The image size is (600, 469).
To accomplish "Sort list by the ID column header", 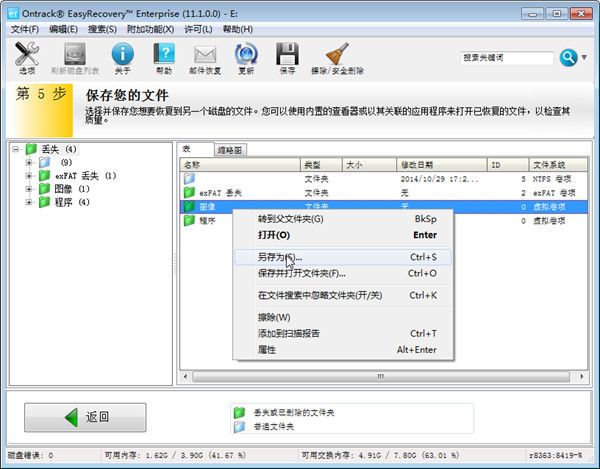I will 508,165.
